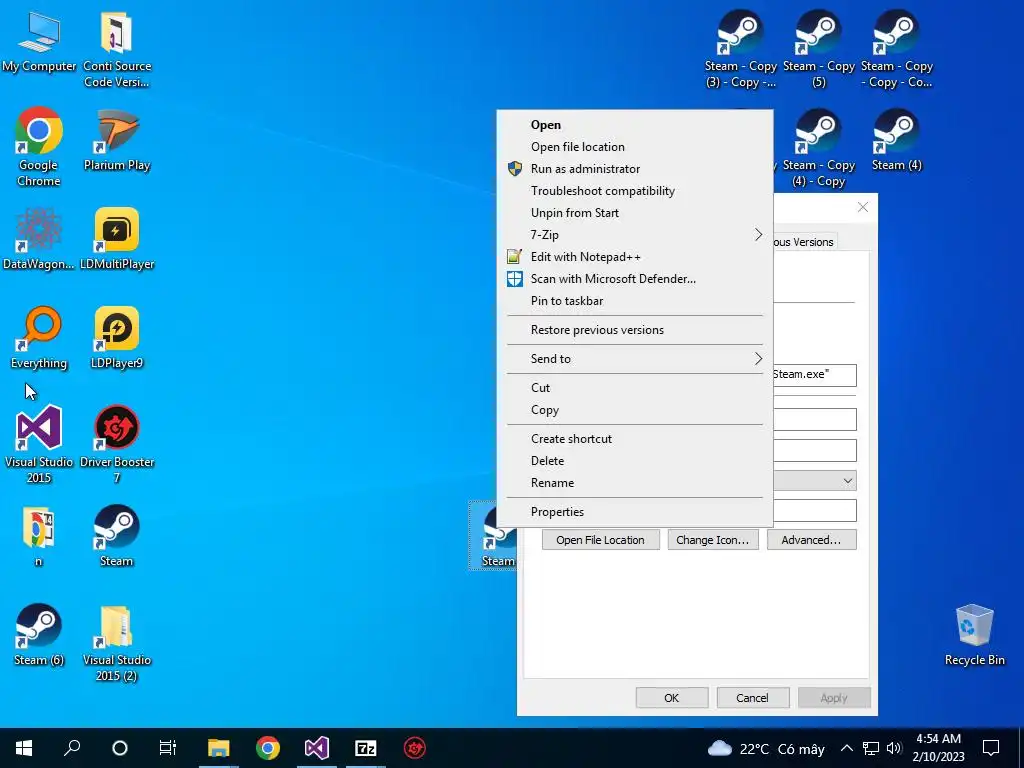Open taskbar search magnifier

(x=72, y=748)
